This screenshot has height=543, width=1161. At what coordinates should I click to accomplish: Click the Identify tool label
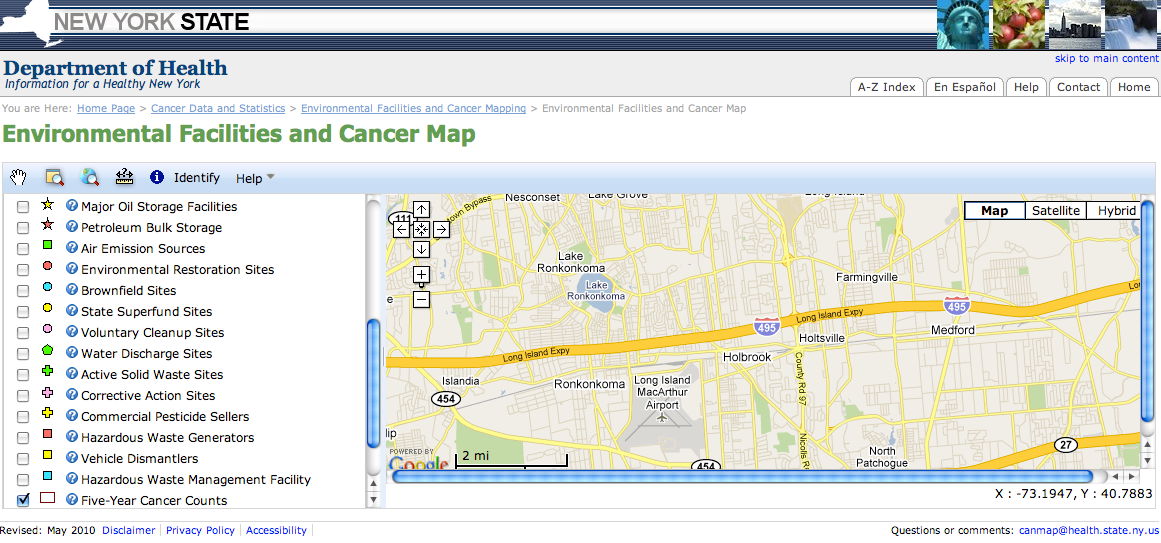pyautogui.click(x=197, y=178)
